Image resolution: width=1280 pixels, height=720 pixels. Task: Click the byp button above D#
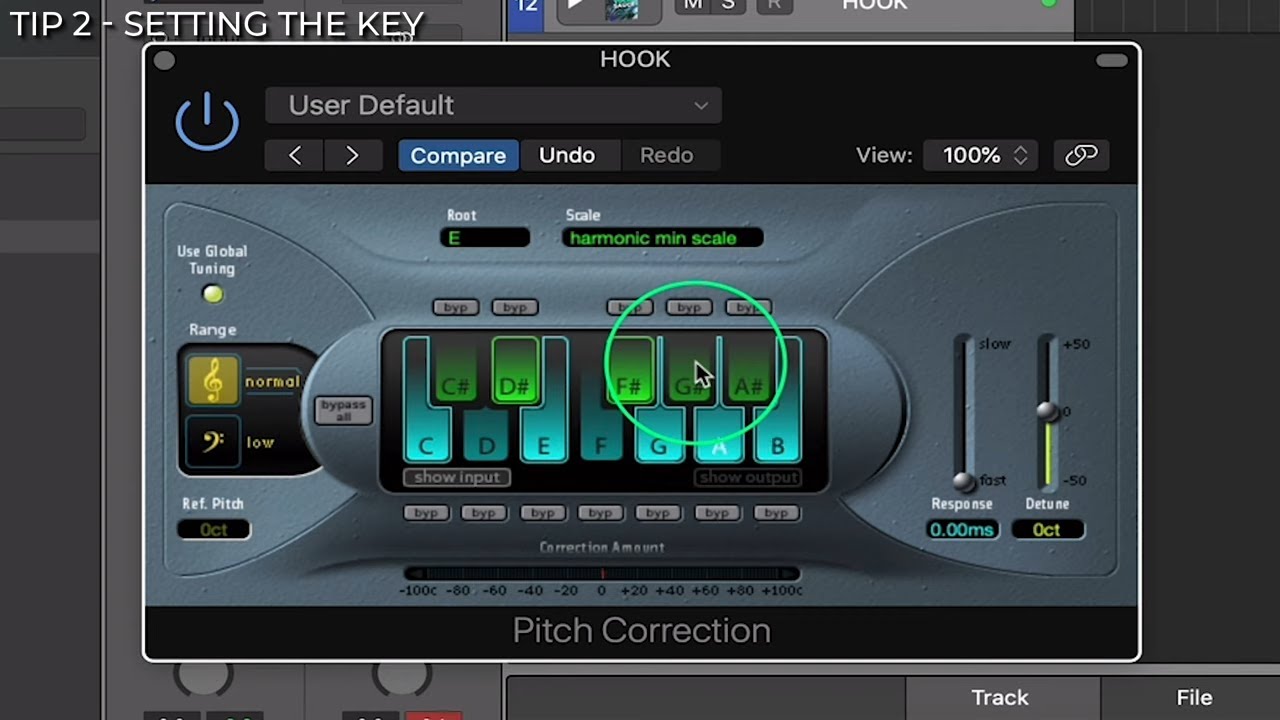[x=514, y=307]
